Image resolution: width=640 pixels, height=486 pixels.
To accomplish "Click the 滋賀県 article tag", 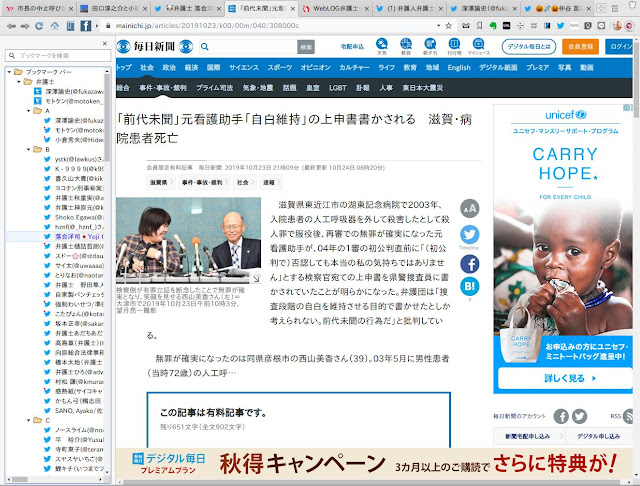I will [x=160, y=182].
